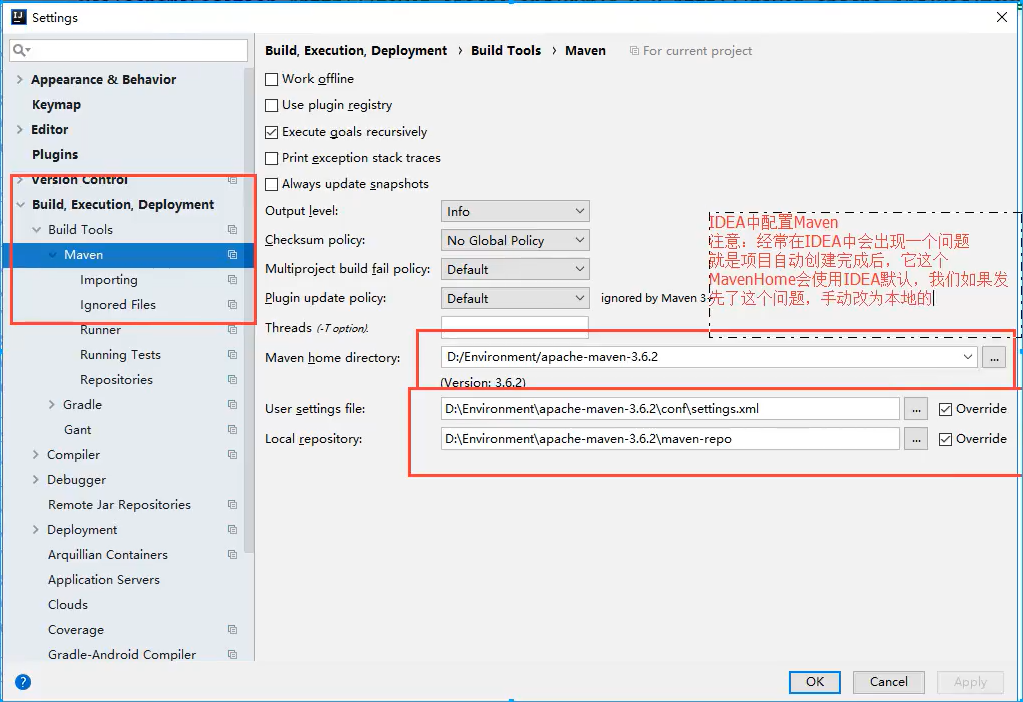Screen dimensions: 1023x702
Task: Enable Work offline checkbox
Action: click(271, 80)
